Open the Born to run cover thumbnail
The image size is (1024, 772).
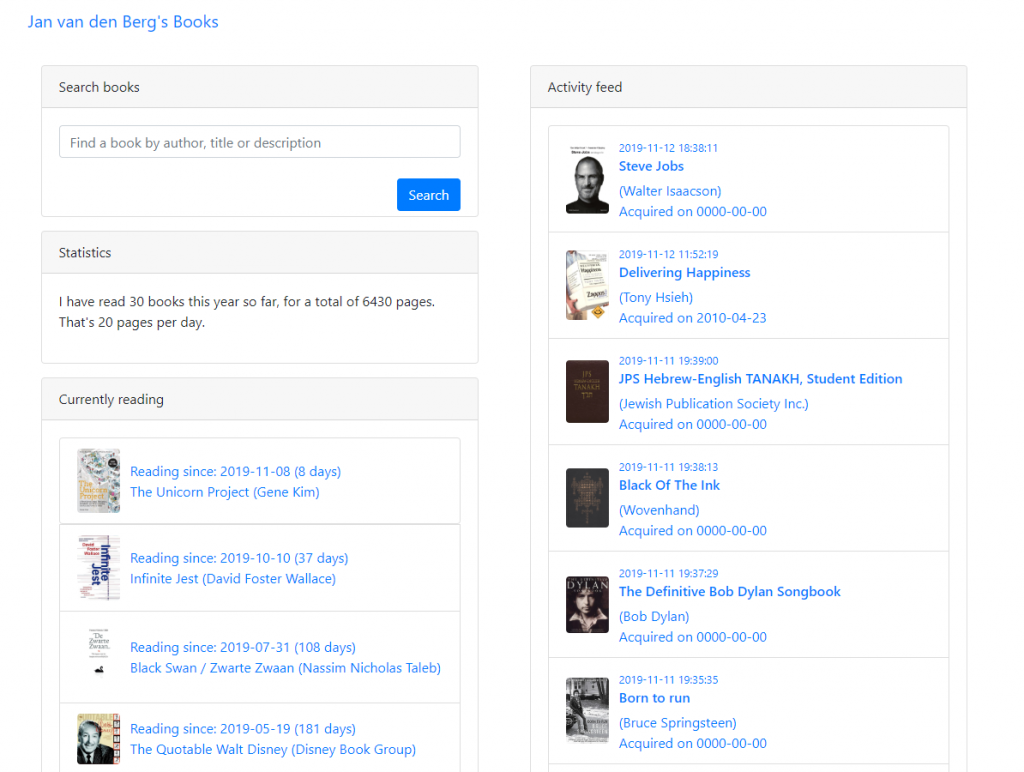click(x=587, y=710)
